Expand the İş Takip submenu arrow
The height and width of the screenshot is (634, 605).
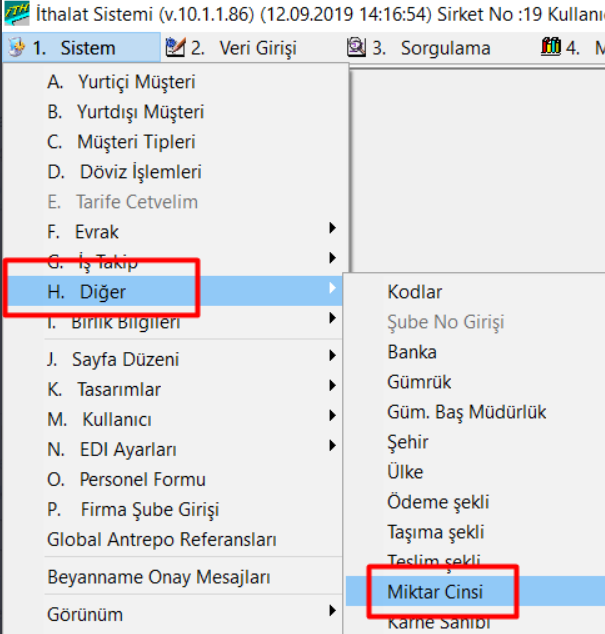pyautogui.click(x=332, y=258)
